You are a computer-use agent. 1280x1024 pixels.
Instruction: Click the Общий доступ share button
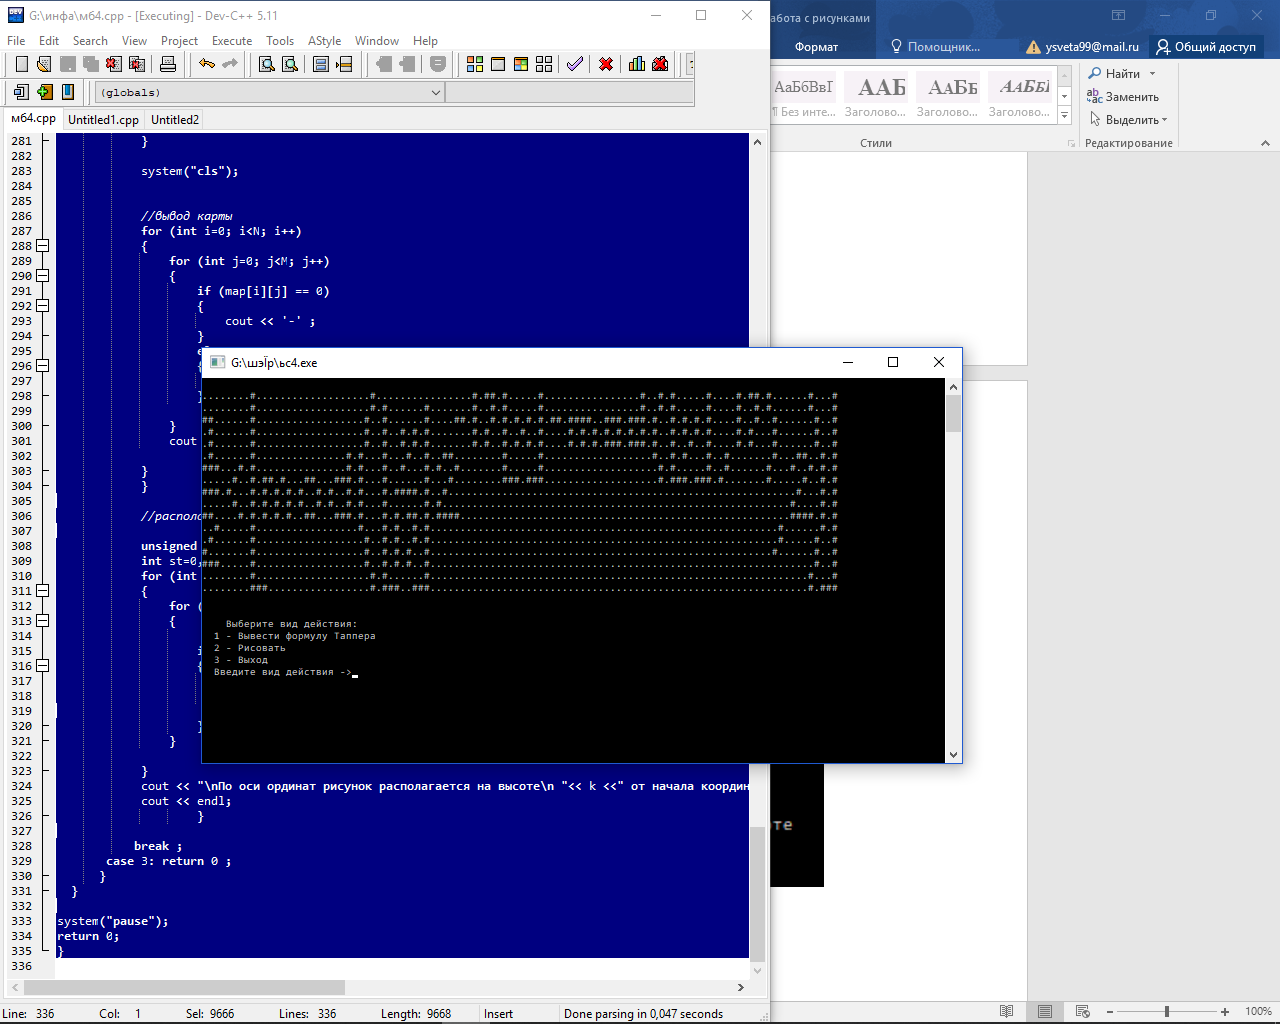1205,47
